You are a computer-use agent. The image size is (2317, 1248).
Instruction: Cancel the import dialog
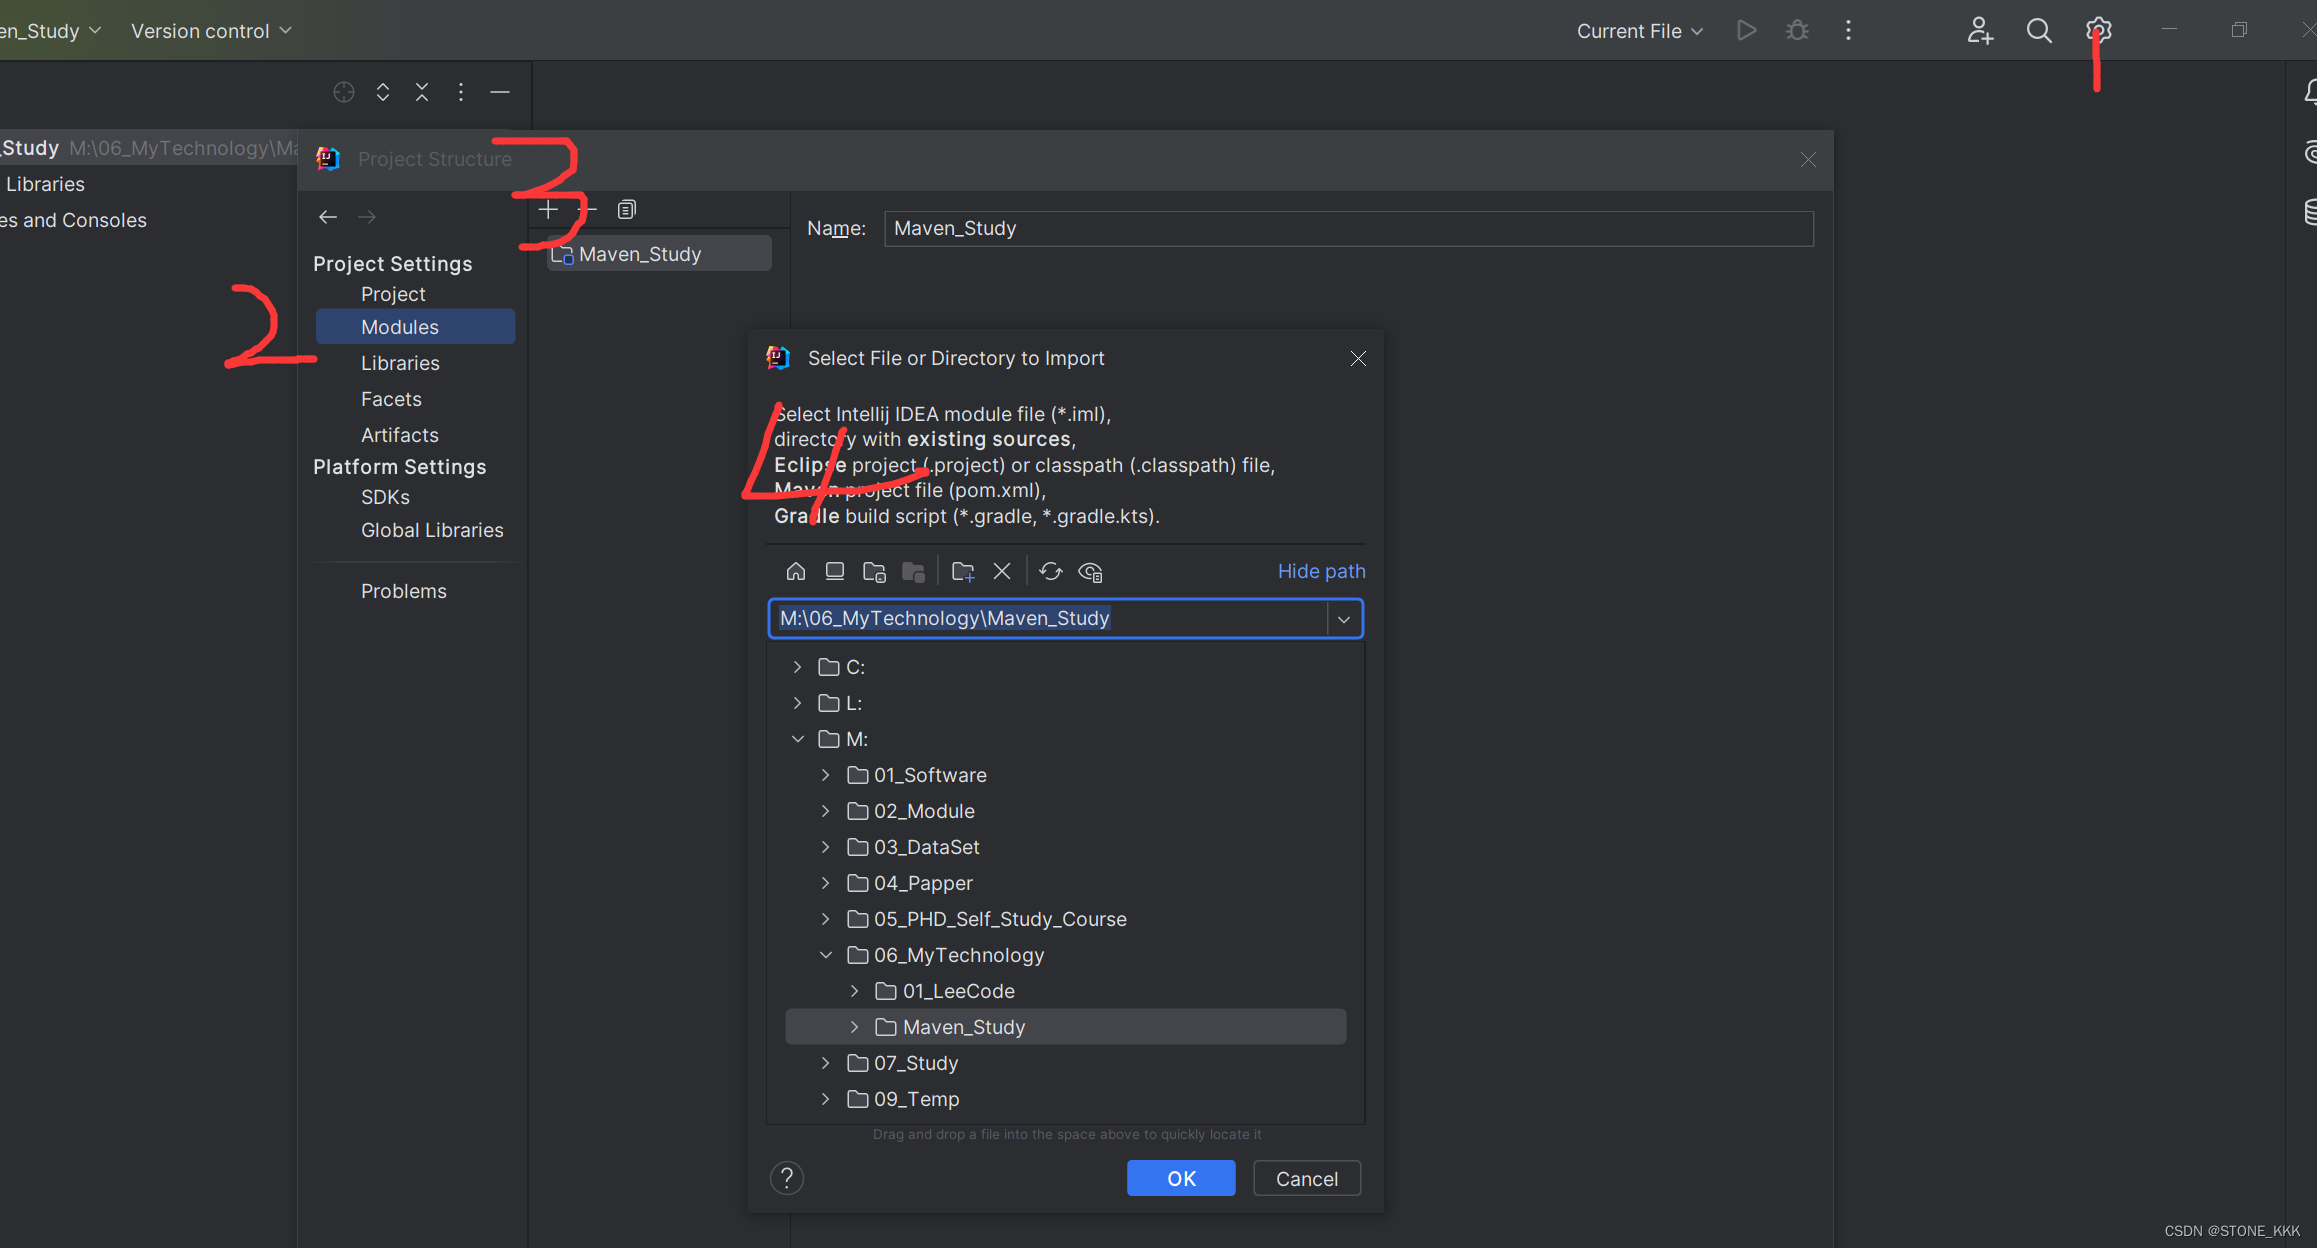(x=1307, y=1178)
